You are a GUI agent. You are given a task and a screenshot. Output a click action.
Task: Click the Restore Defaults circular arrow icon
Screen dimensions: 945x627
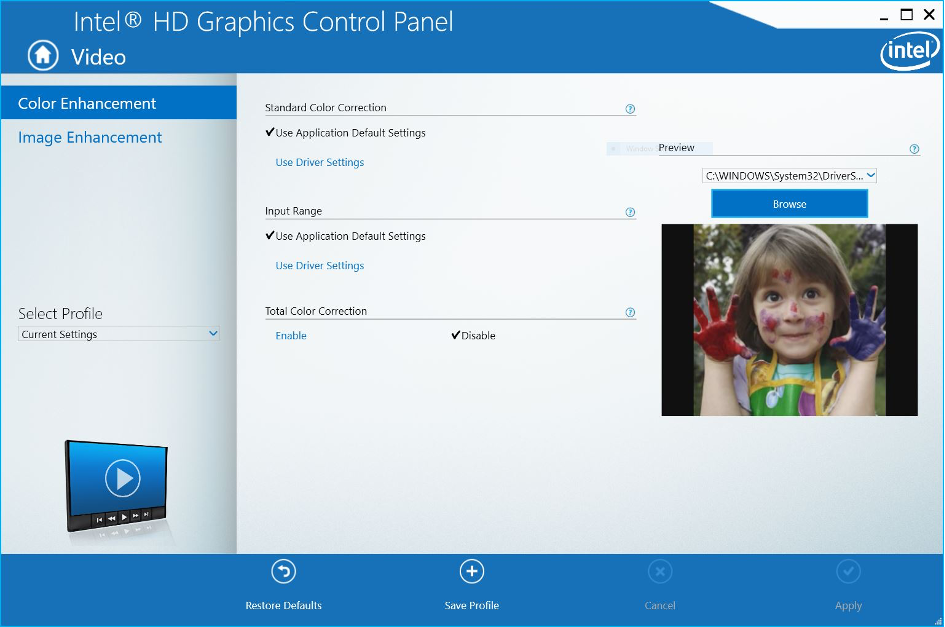point(284,571)
